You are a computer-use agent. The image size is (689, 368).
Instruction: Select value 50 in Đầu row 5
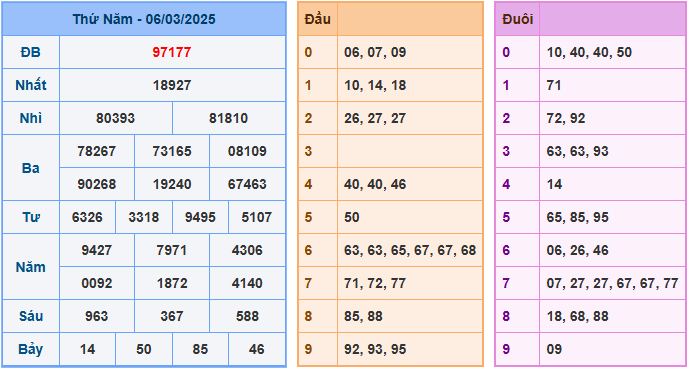352,217
